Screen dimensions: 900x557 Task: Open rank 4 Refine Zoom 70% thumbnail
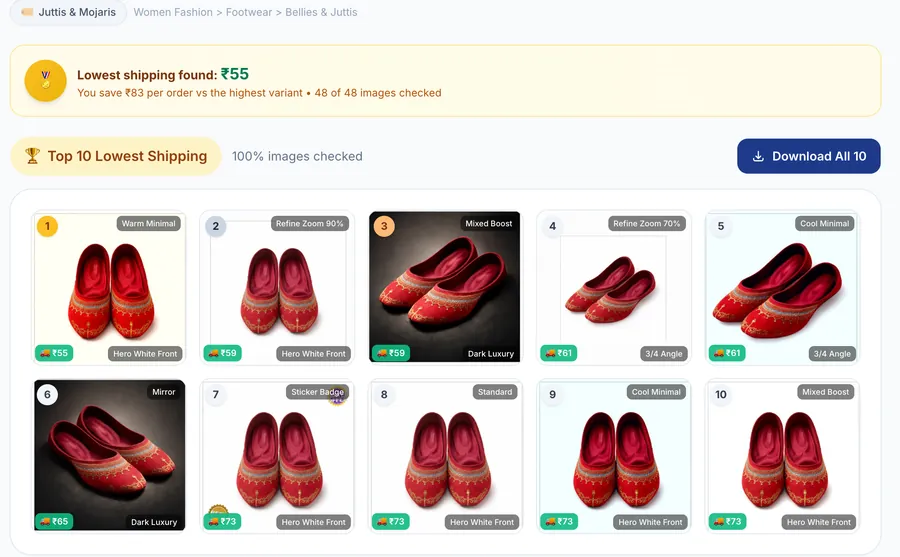click(614, 287)
